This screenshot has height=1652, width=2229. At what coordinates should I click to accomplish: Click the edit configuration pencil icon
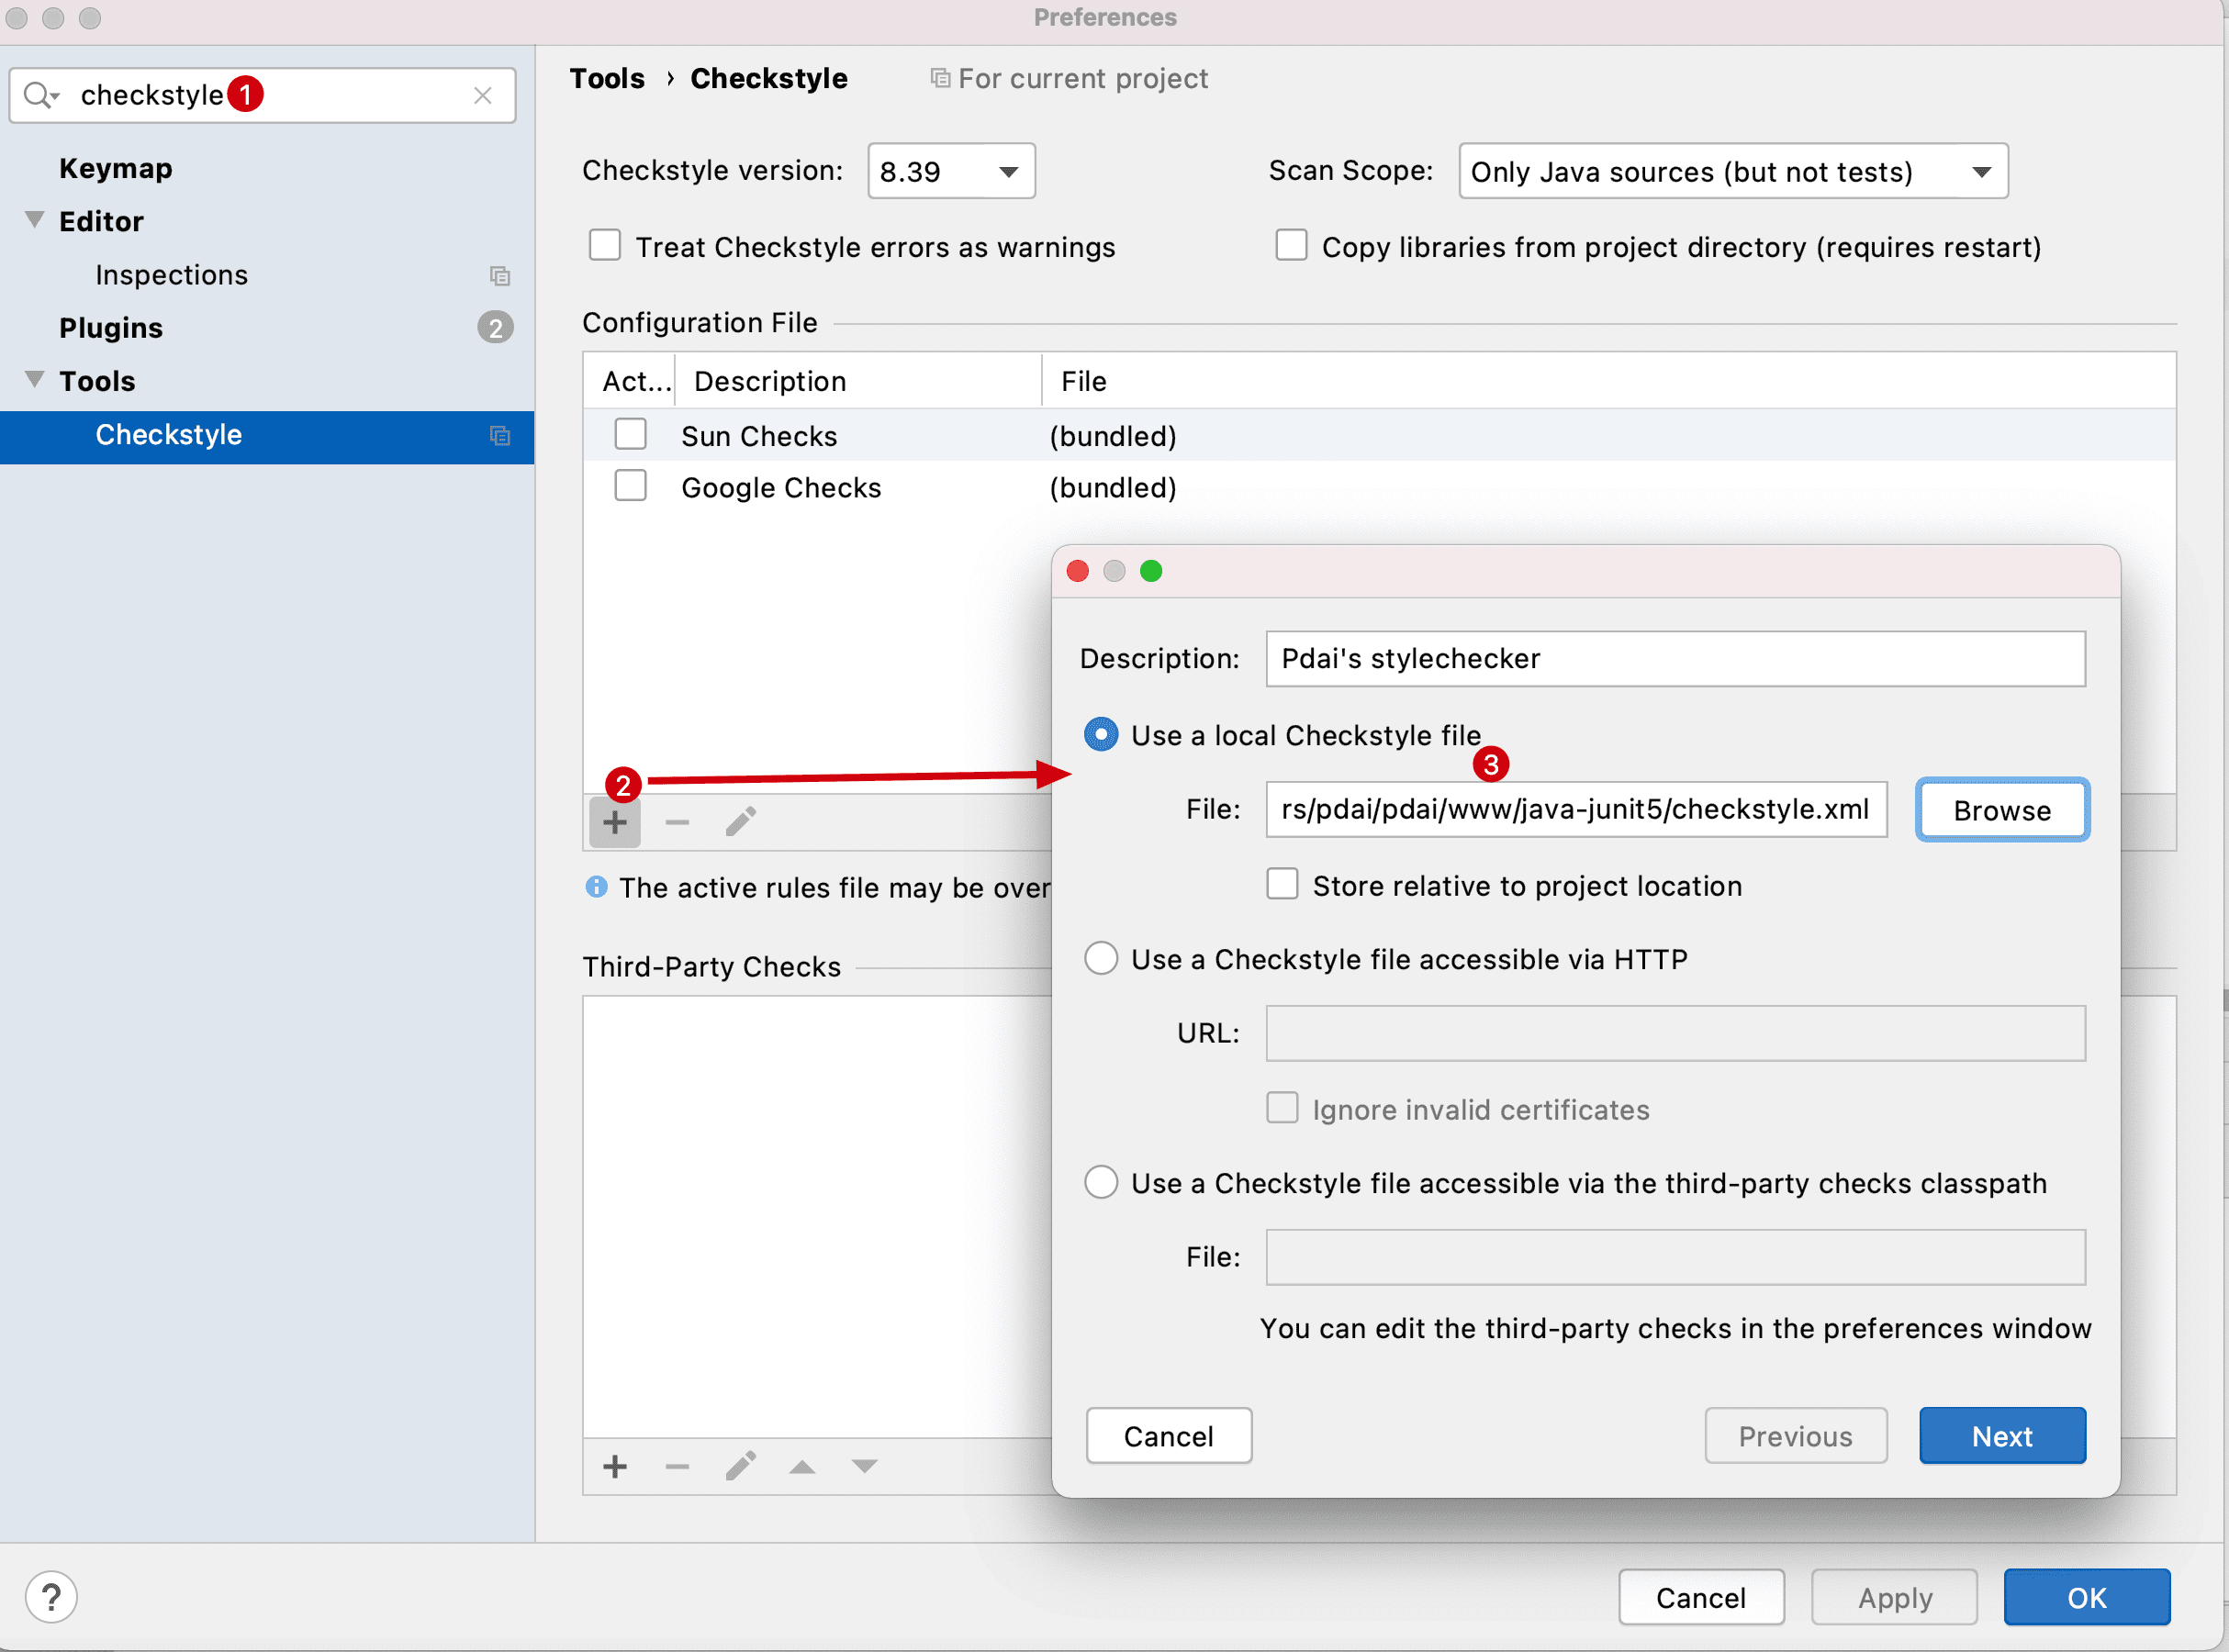pyautogui.click(x=740, y=822)
